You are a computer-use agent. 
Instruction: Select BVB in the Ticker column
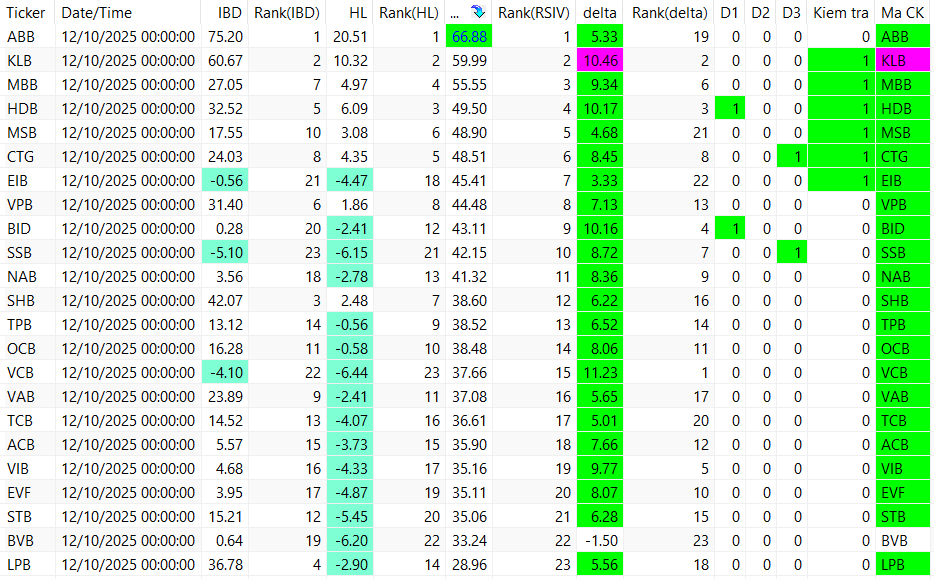click(20, 540)
